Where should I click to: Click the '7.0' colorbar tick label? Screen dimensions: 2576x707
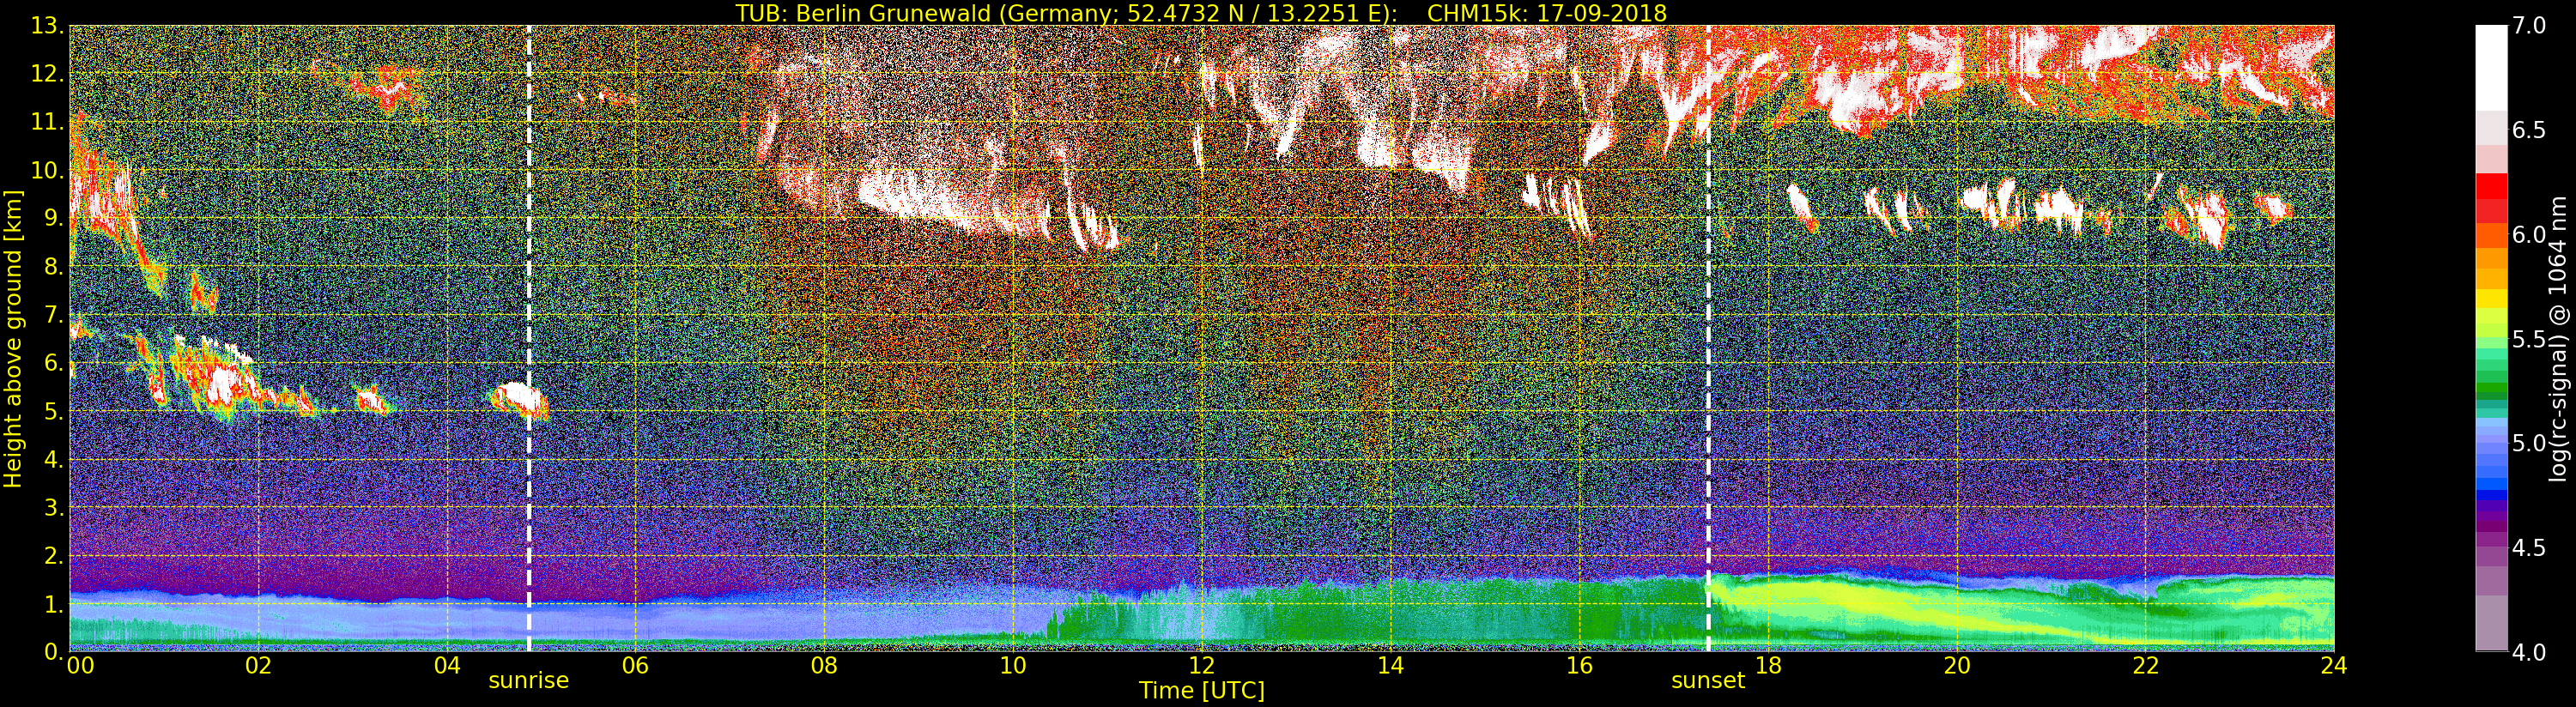click(2528, 26)
